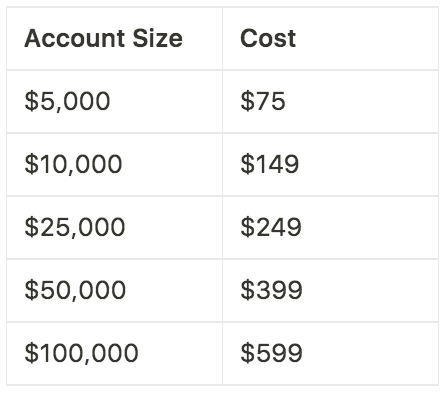Screen dimensions: 448x398
Task: Select the $599 cost cell
Action: point(330,354)
